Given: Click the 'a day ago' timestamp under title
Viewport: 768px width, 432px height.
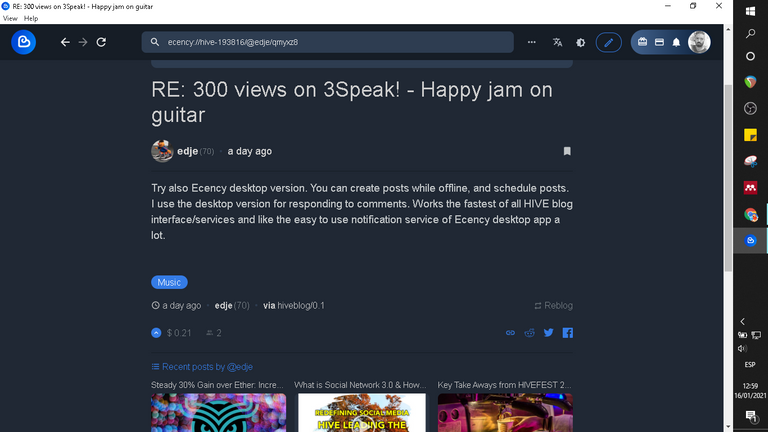Looking at the screenshot, I should point(250,151).
